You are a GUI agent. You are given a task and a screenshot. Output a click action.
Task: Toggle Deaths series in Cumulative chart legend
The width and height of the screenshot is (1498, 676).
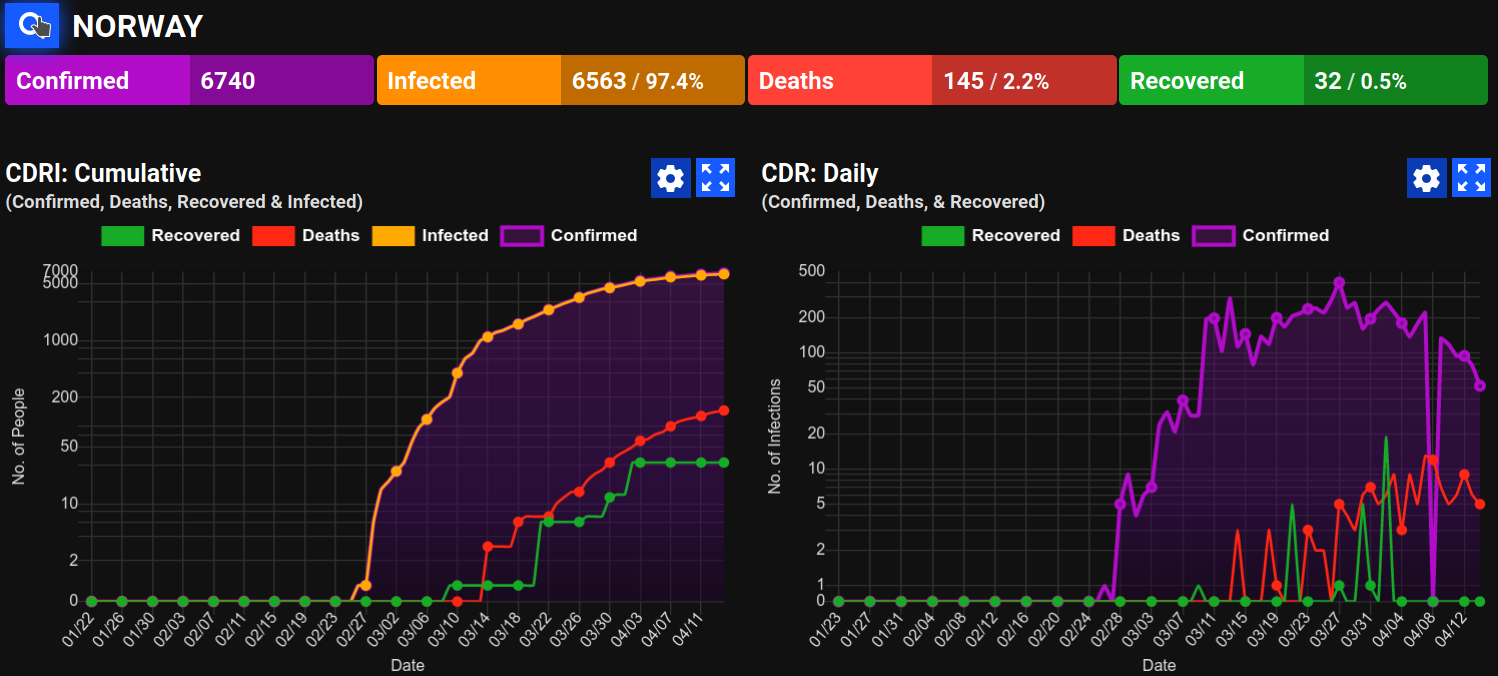tap(306, 236)
